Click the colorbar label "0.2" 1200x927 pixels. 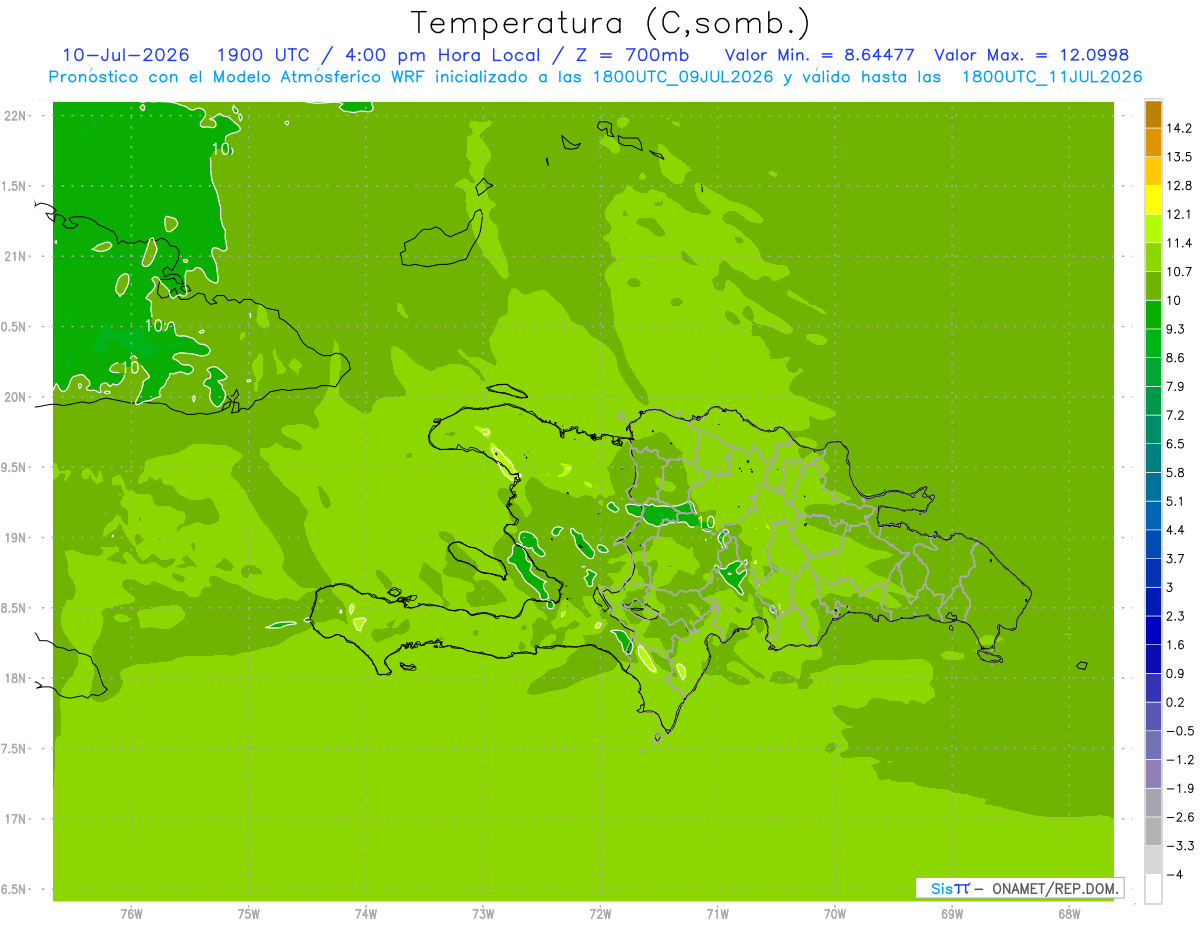(1176, 702)
